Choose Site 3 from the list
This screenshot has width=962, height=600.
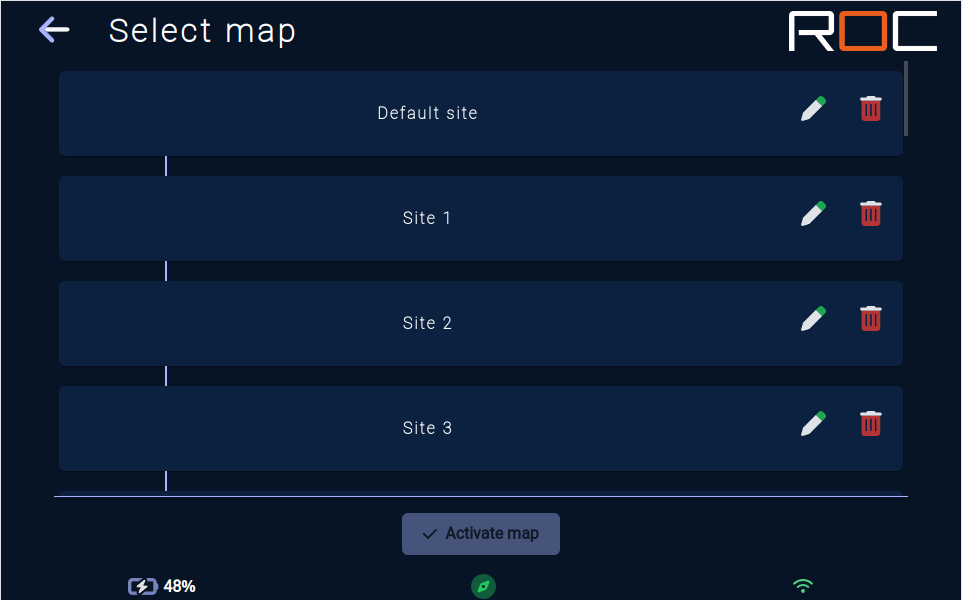pos(481,428)
